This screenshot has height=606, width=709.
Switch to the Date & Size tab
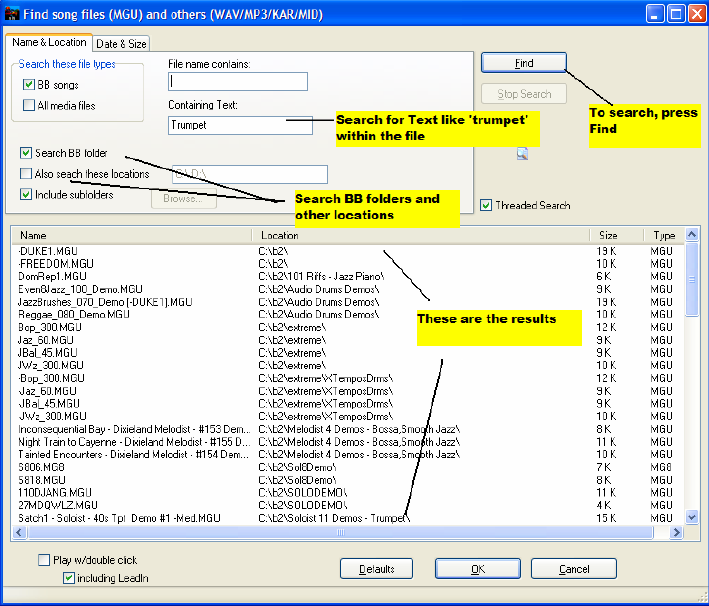point(121,44)
